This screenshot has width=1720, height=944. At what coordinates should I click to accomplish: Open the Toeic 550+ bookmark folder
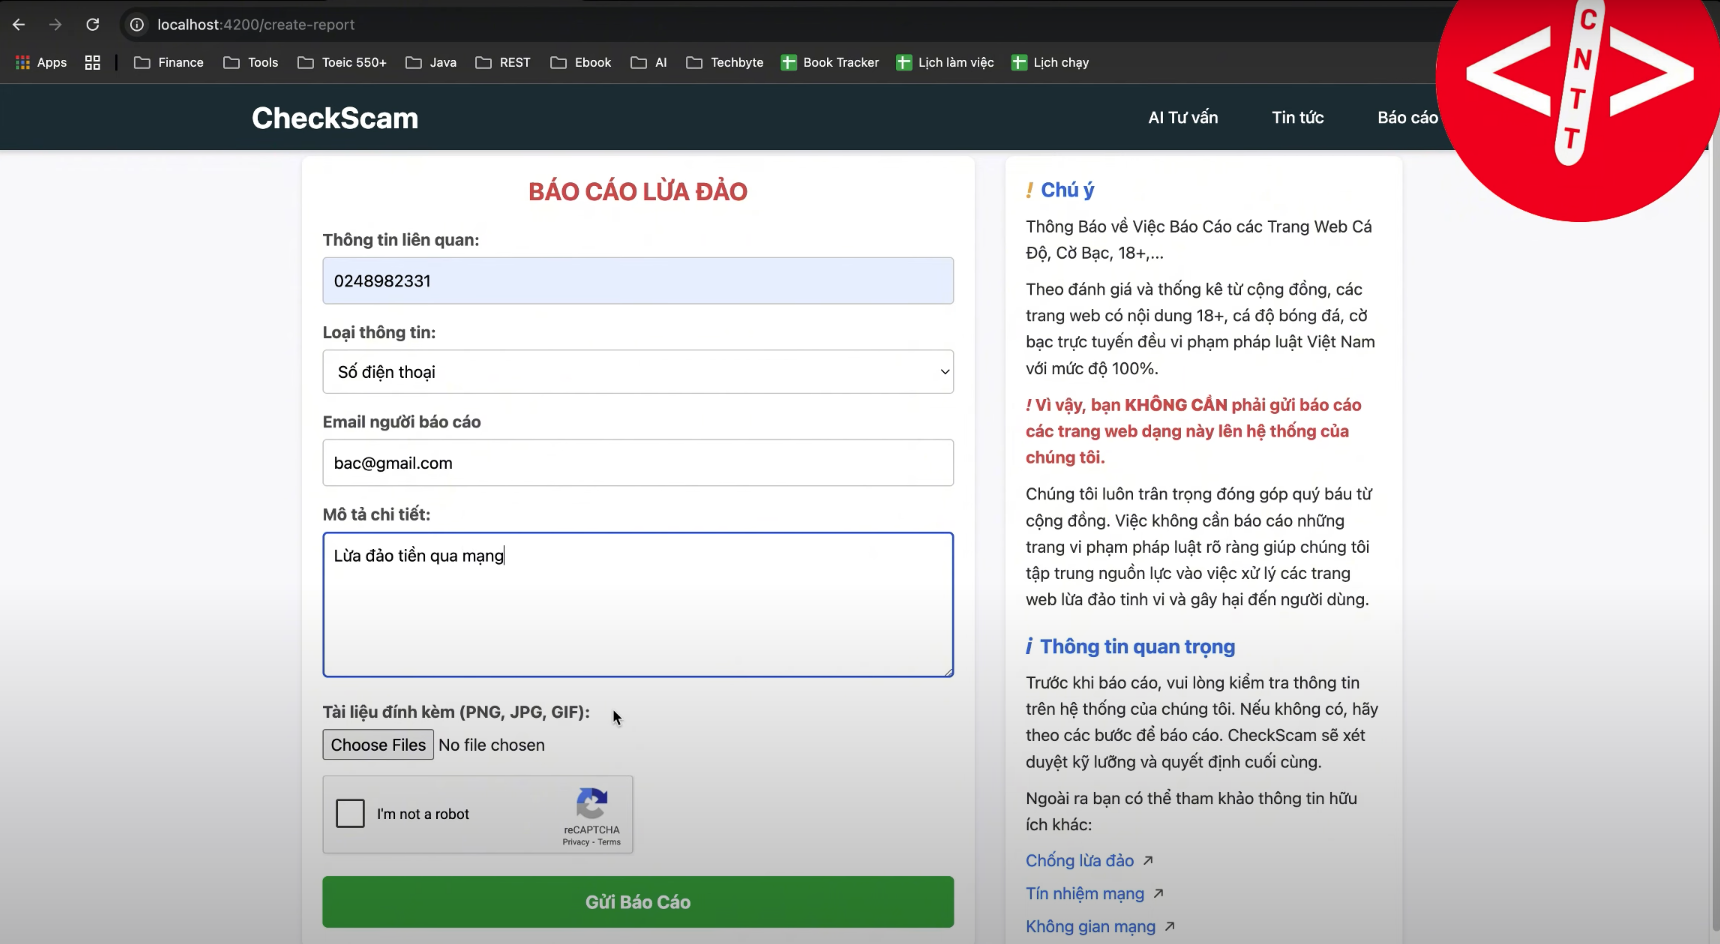coord(342,62)
